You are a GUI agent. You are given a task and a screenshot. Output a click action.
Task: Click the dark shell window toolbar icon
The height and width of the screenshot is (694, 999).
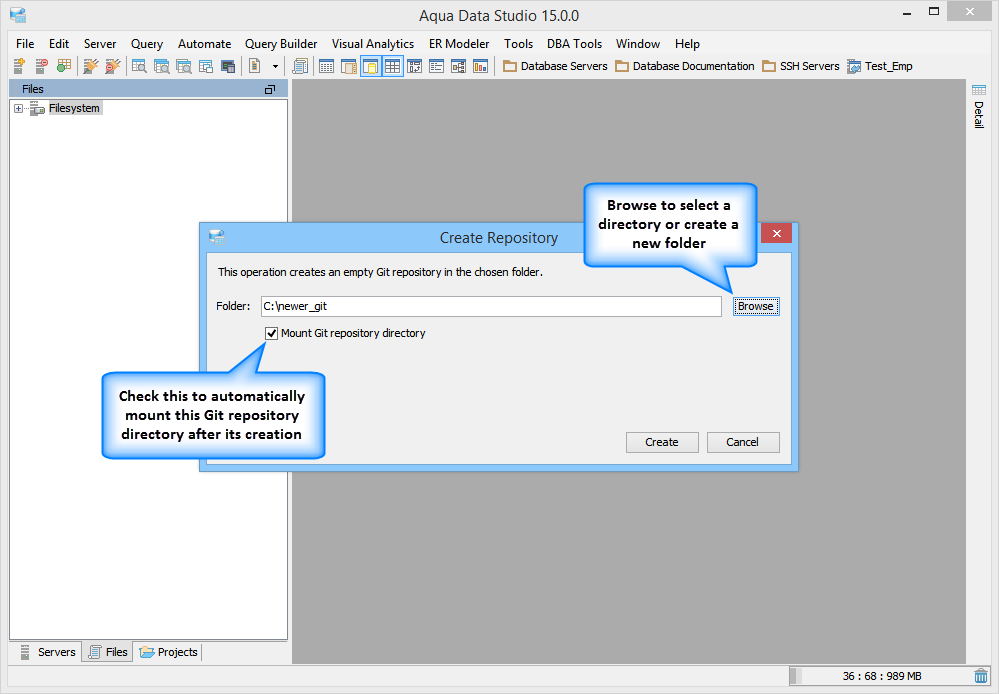coord(227,66)
